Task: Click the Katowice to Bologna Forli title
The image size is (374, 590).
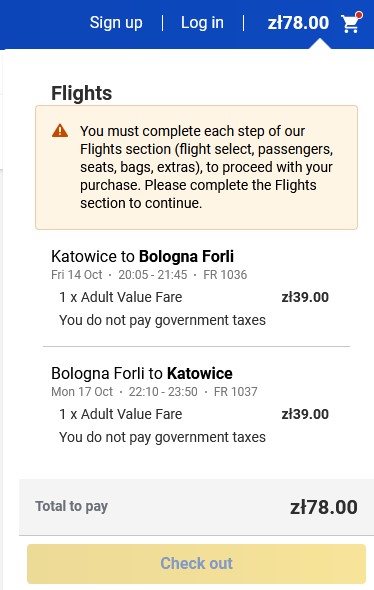Action: point(143,256)
